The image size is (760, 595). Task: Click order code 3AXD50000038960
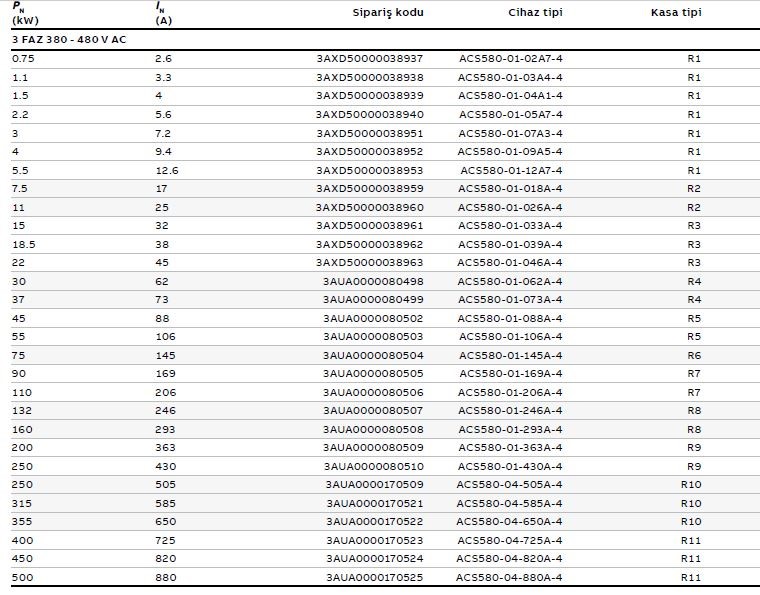click(370, 208)
